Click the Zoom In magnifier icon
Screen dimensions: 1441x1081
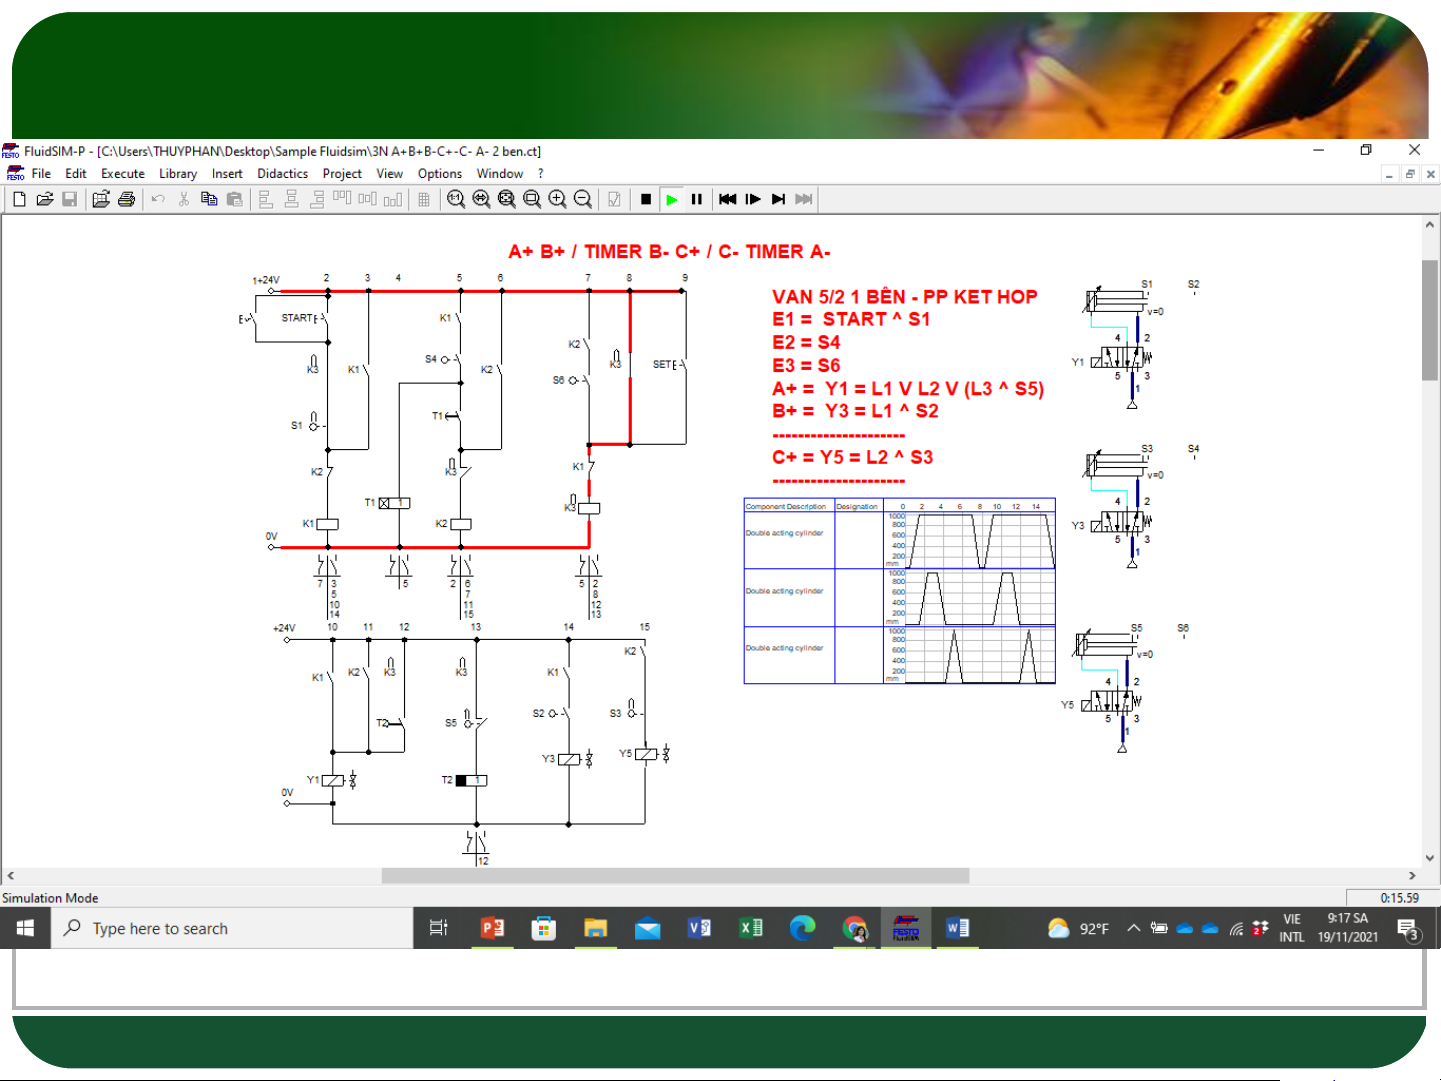point(557,199)
